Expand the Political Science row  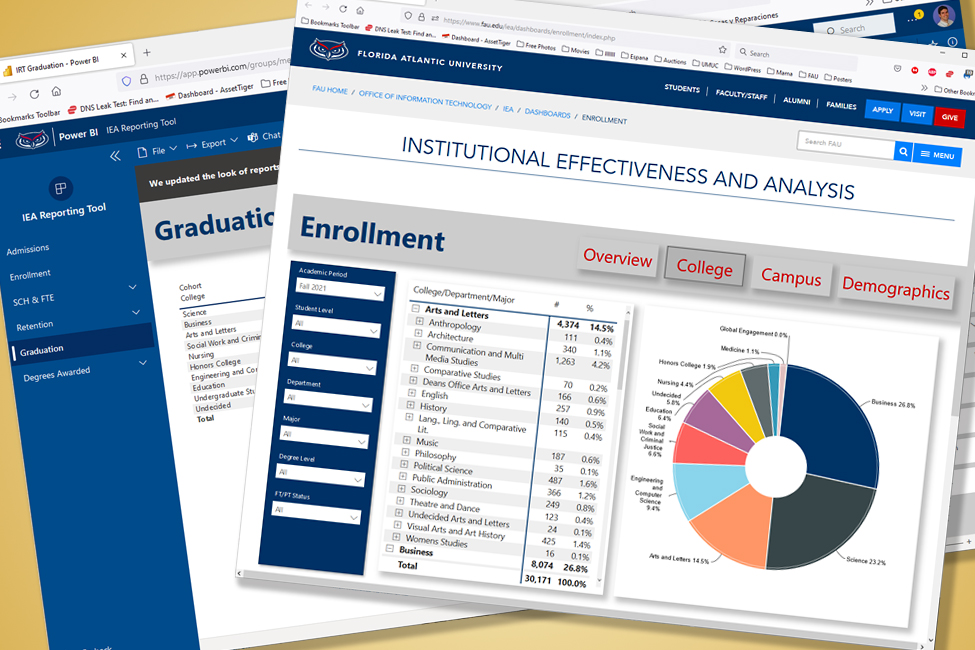pos(404,466)
